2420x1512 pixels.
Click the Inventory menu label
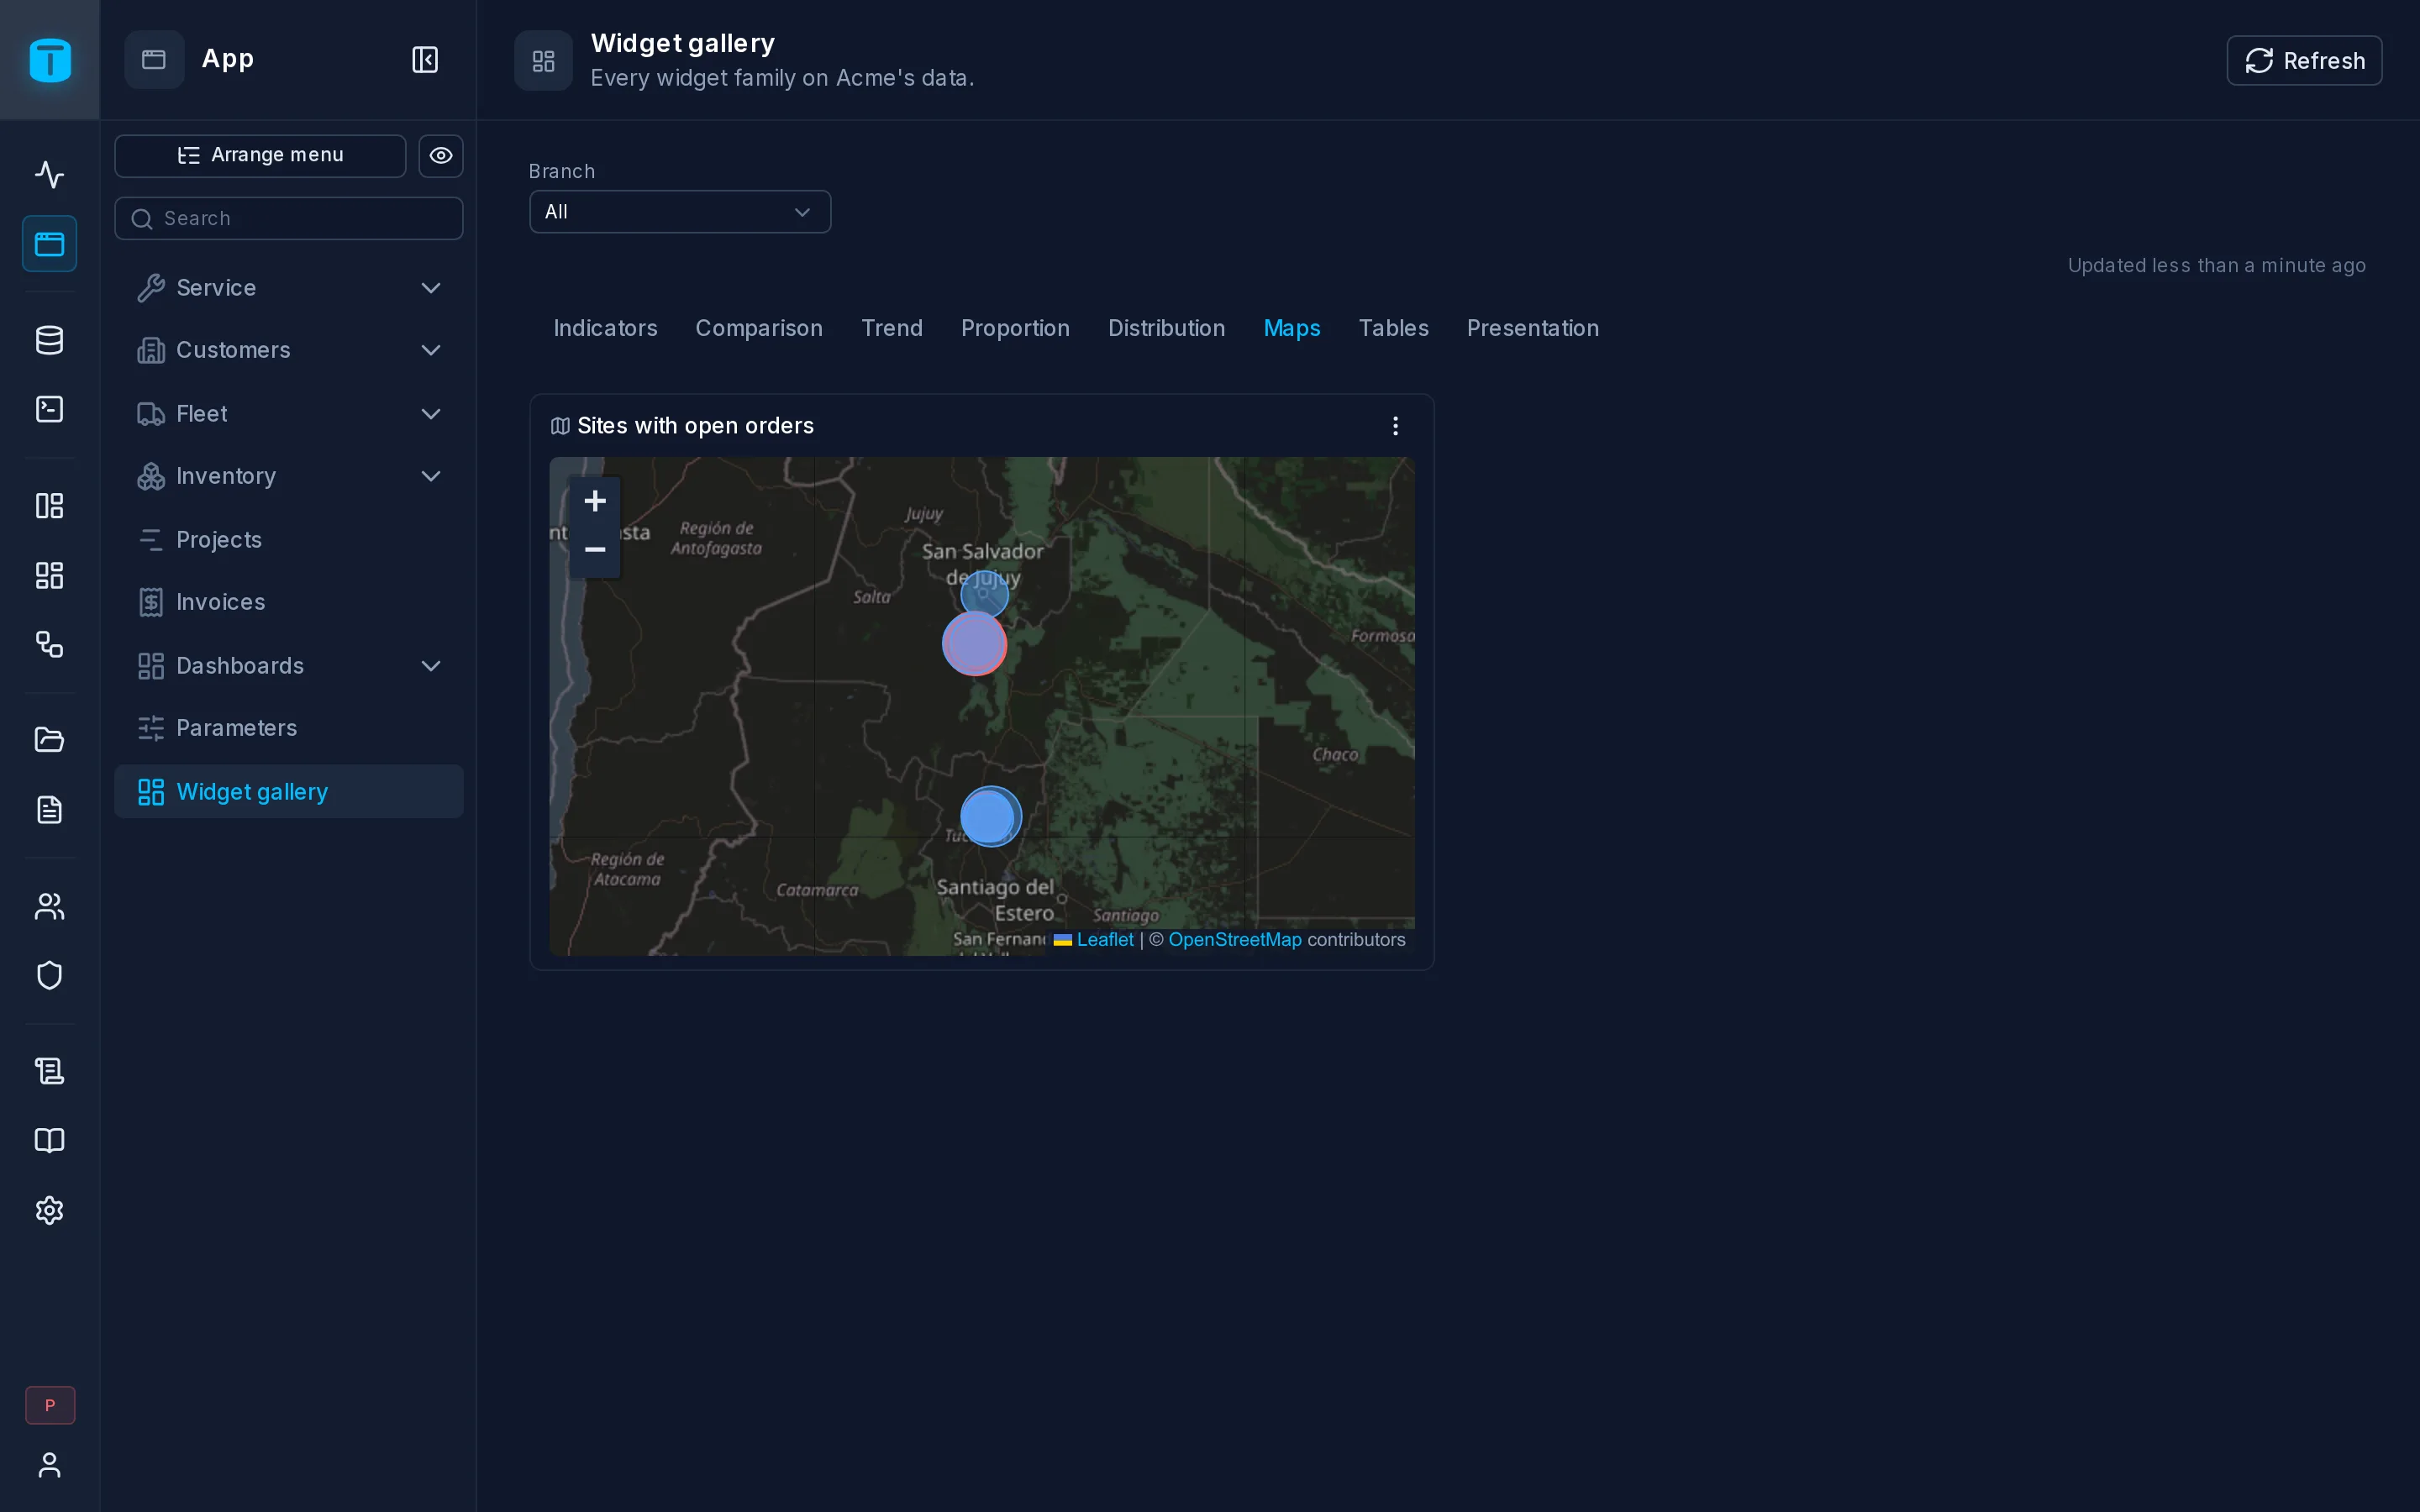226,476
